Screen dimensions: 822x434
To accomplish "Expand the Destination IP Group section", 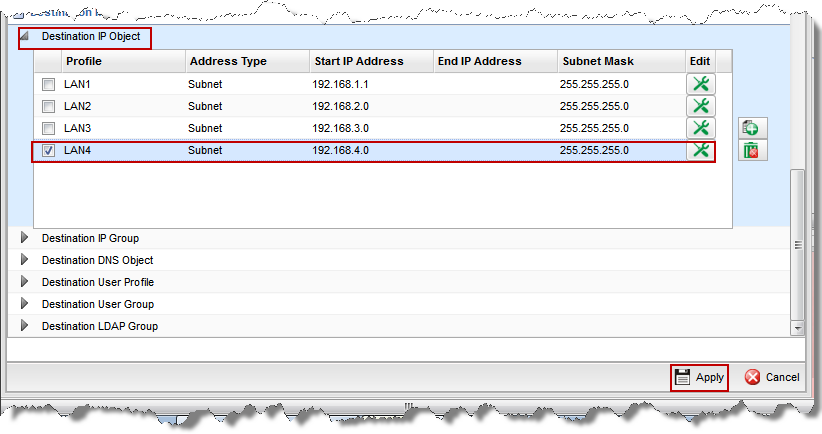I will point(25,238).
